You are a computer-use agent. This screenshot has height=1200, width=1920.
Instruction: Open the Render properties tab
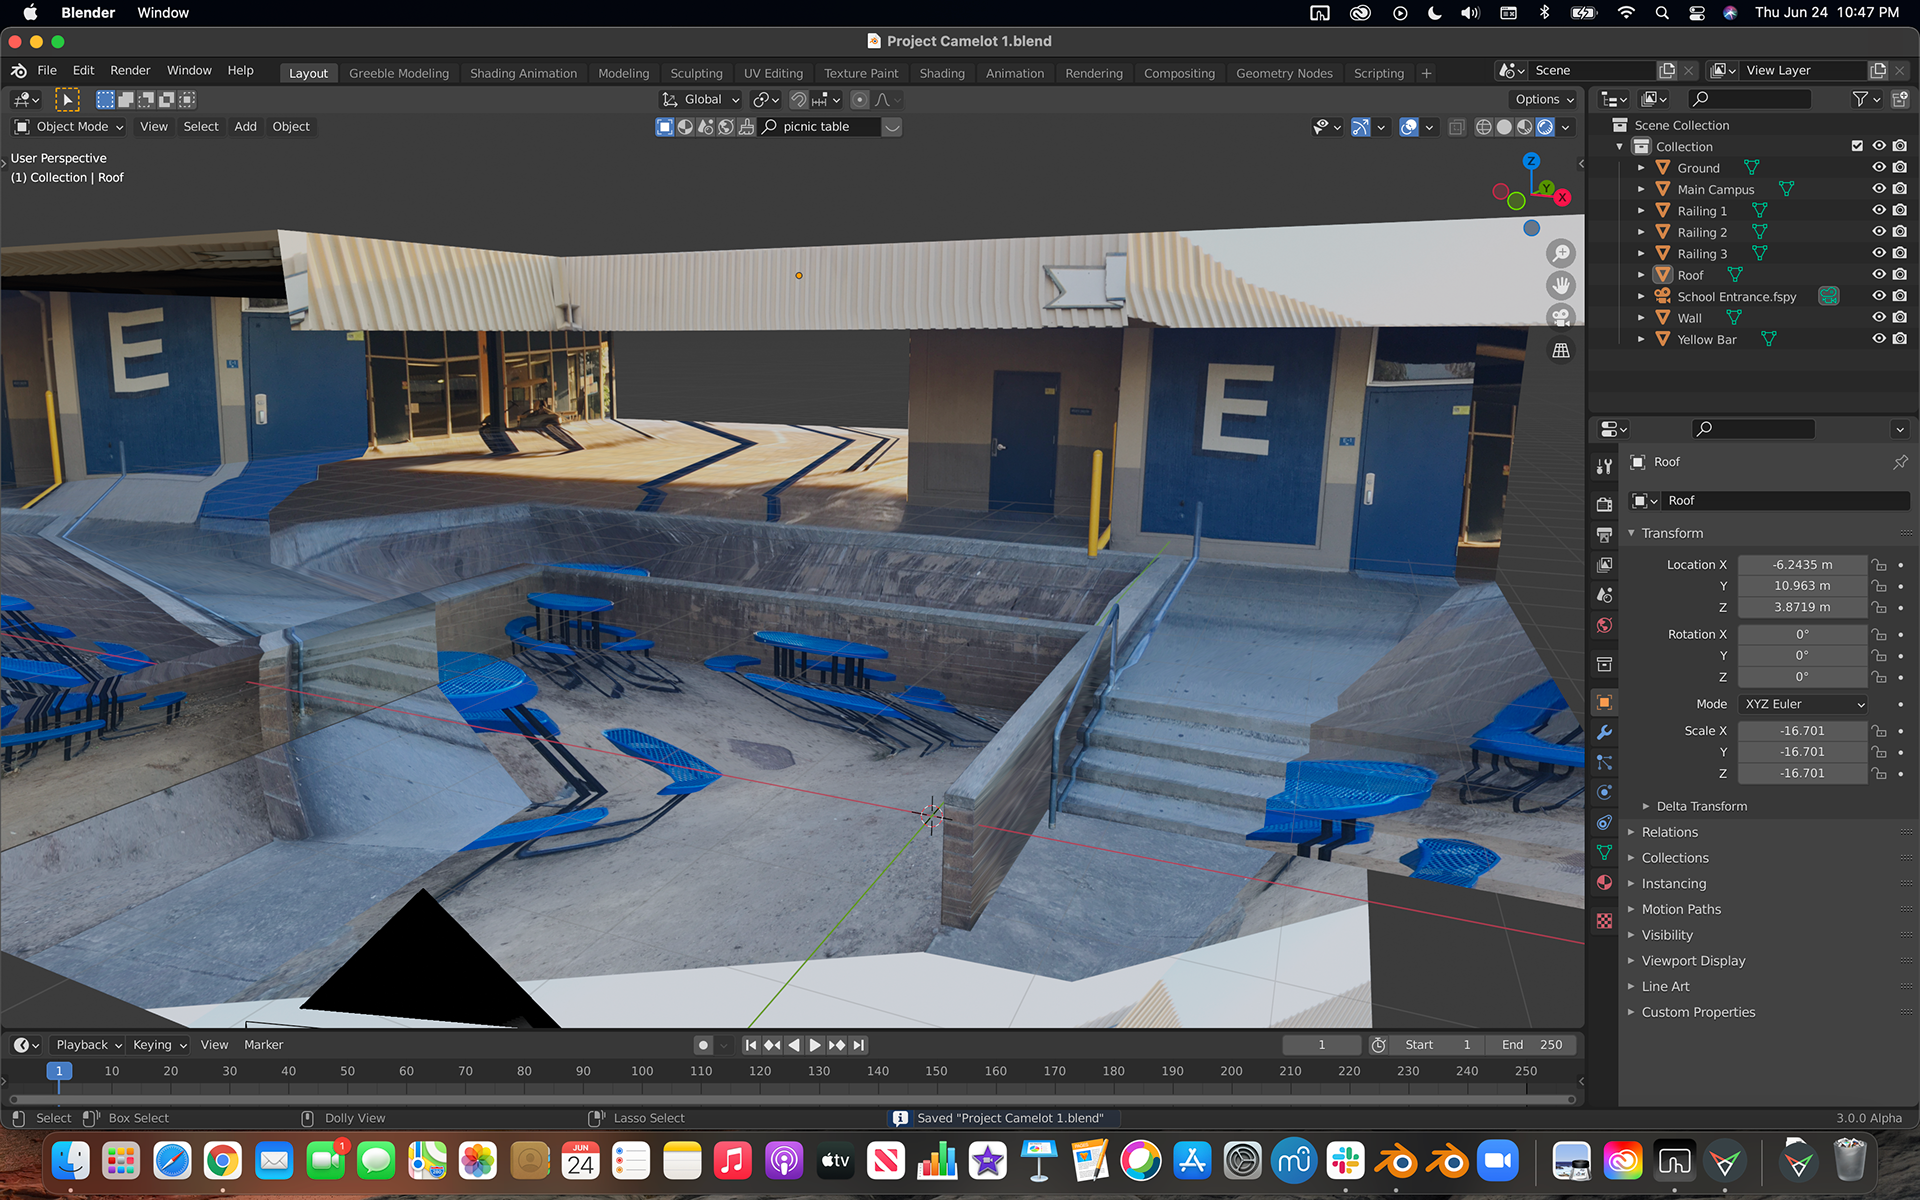tap(1604, 504)
